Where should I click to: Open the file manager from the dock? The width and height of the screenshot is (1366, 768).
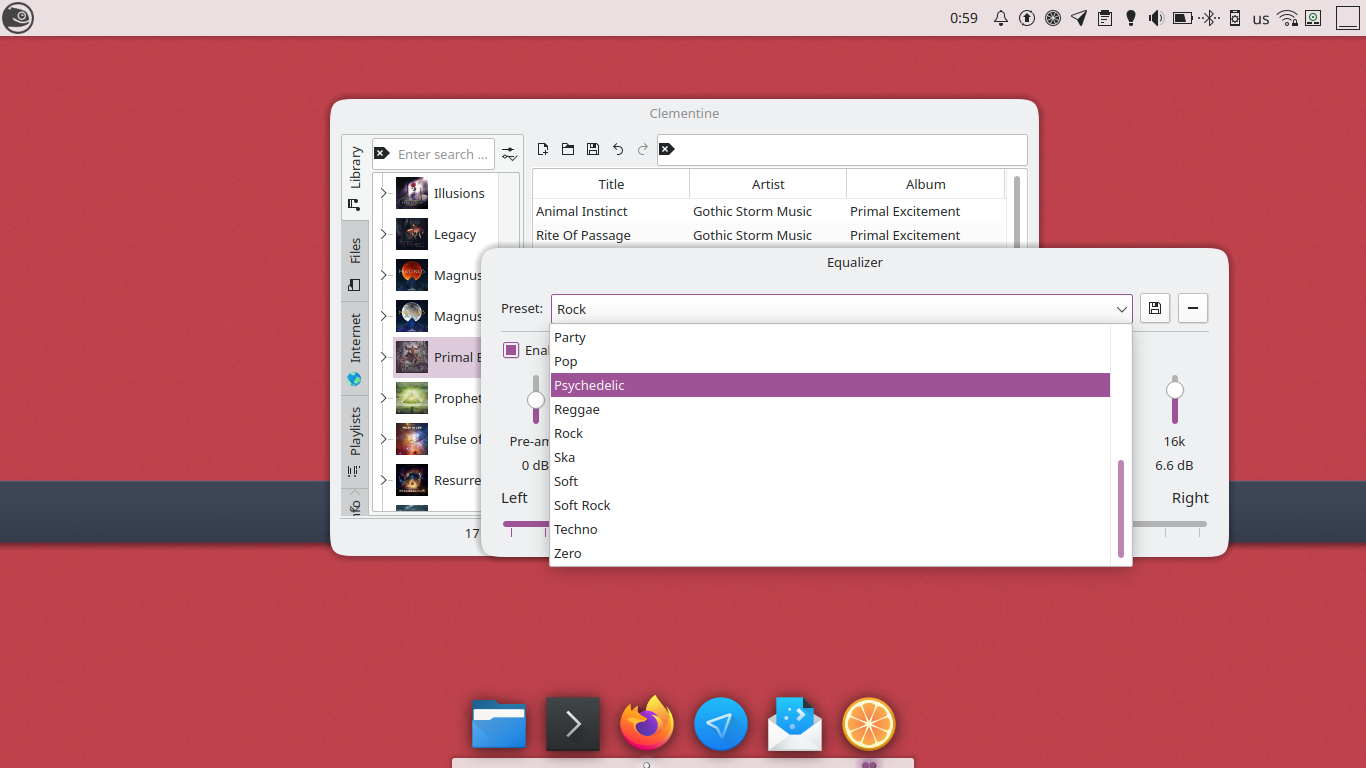point(499,724)
